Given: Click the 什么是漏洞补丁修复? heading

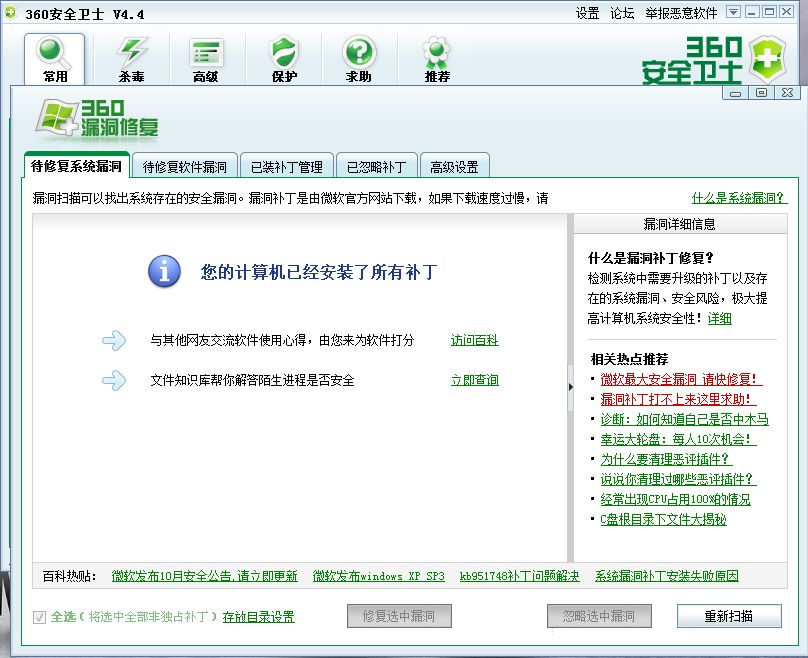Looking at the screenshot, I should coord(651,258).
